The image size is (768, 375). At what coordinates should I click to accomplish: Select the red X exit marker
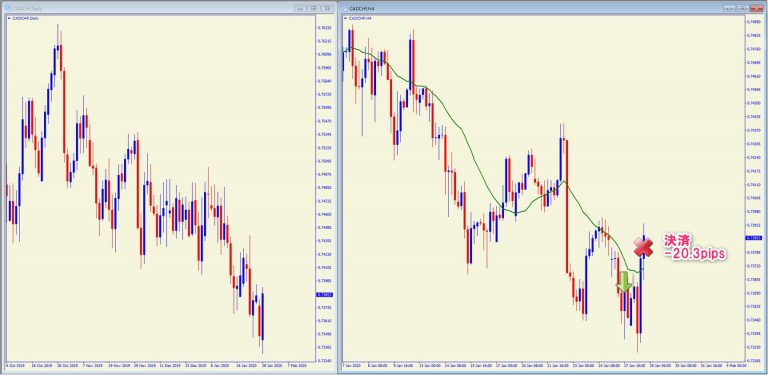[644, 247]
